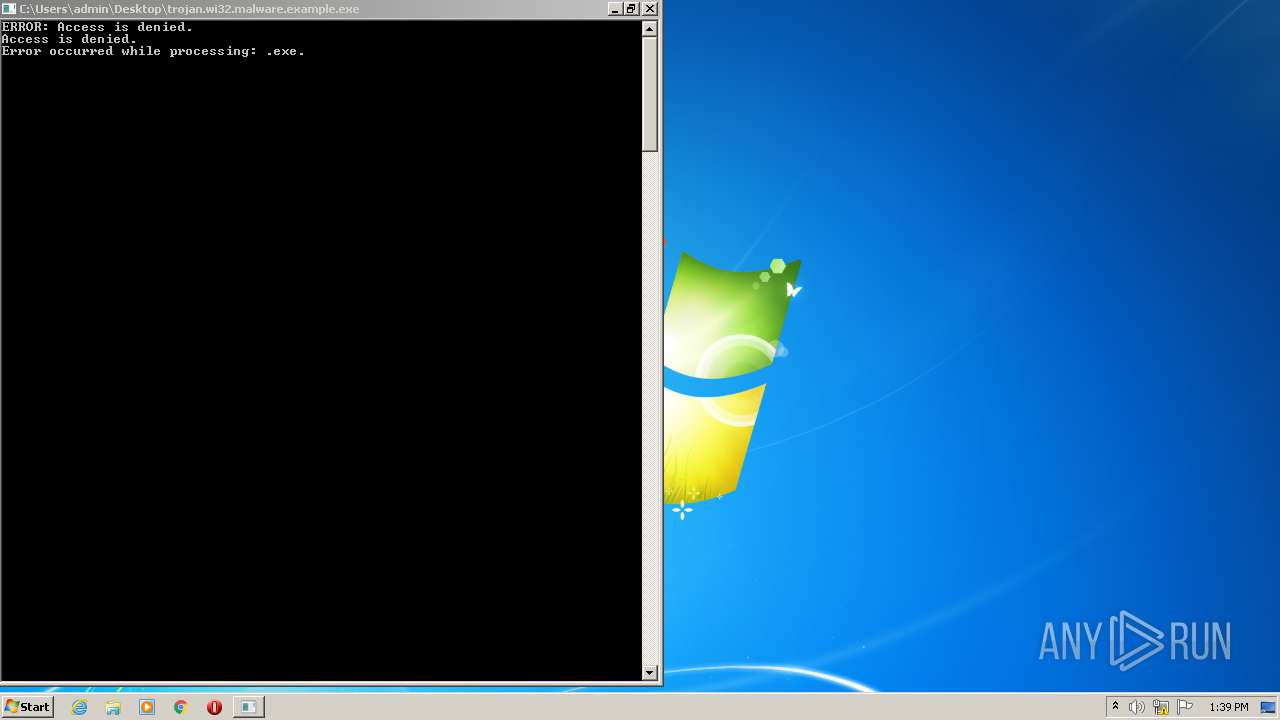
Task: Click the "ERROR: Access is denied." line
Action: point(97,27)
